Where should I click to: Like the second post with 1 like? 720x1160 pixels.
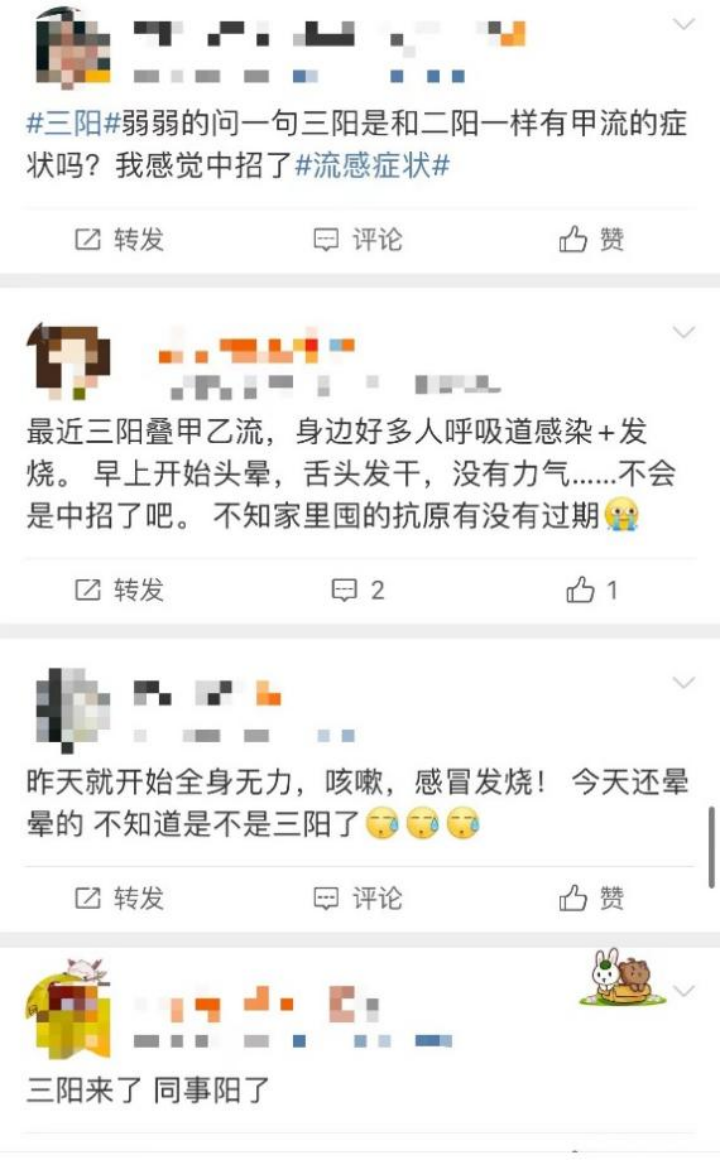click(591, 590)
